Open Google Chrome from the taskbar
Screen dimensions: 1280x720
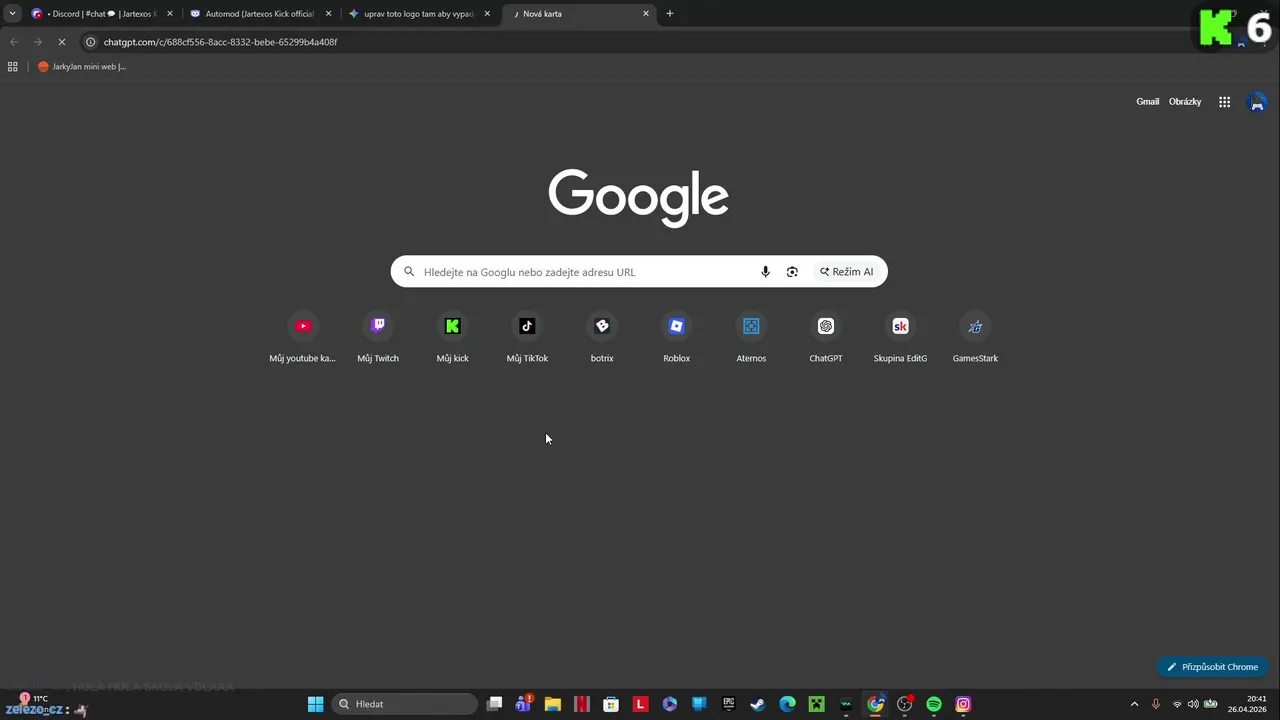pyautogui.click(x=875, y=704)
